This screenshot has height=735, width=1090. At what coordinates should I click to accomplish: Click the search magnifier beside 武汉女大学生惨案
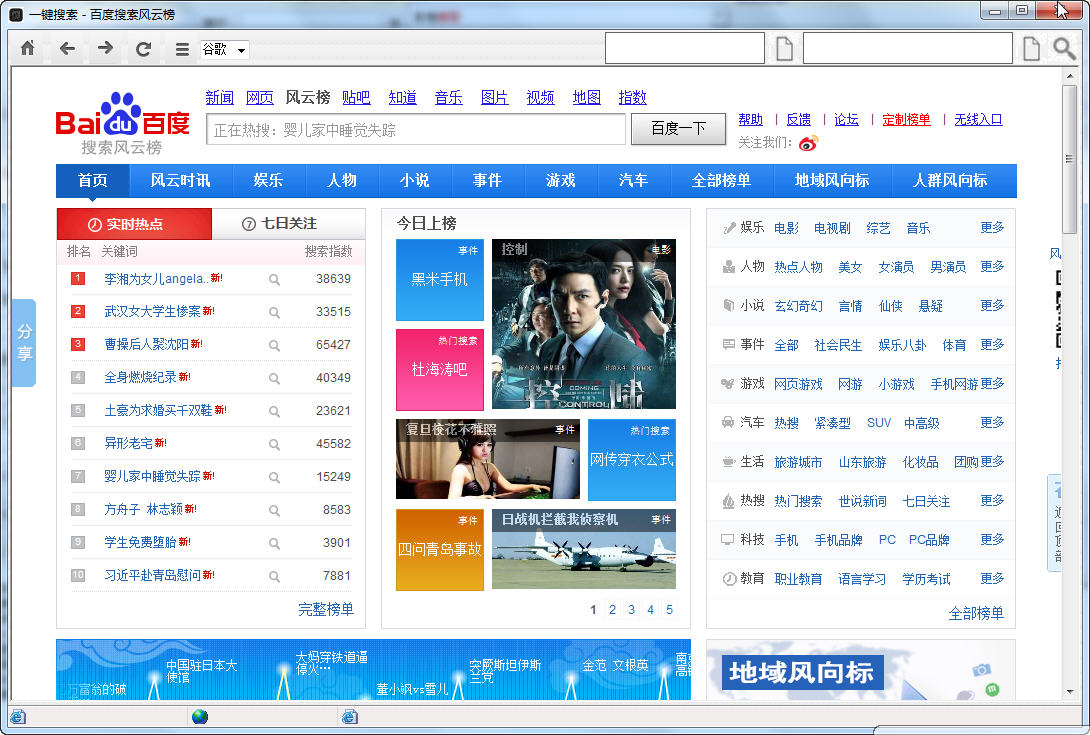click(275, 312)
